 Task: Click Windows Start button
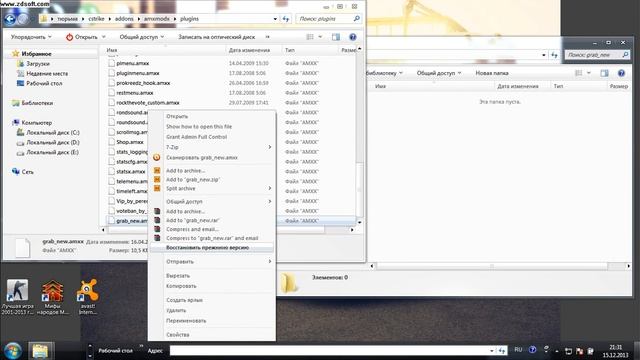pos(13,351)
